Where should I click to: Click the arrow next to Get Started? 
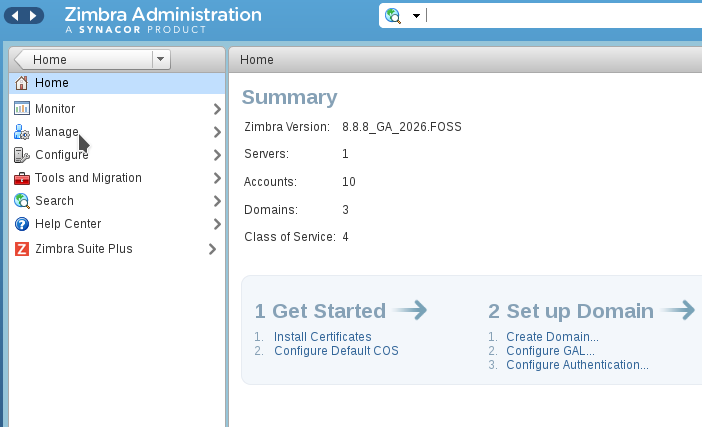[410, 310]
